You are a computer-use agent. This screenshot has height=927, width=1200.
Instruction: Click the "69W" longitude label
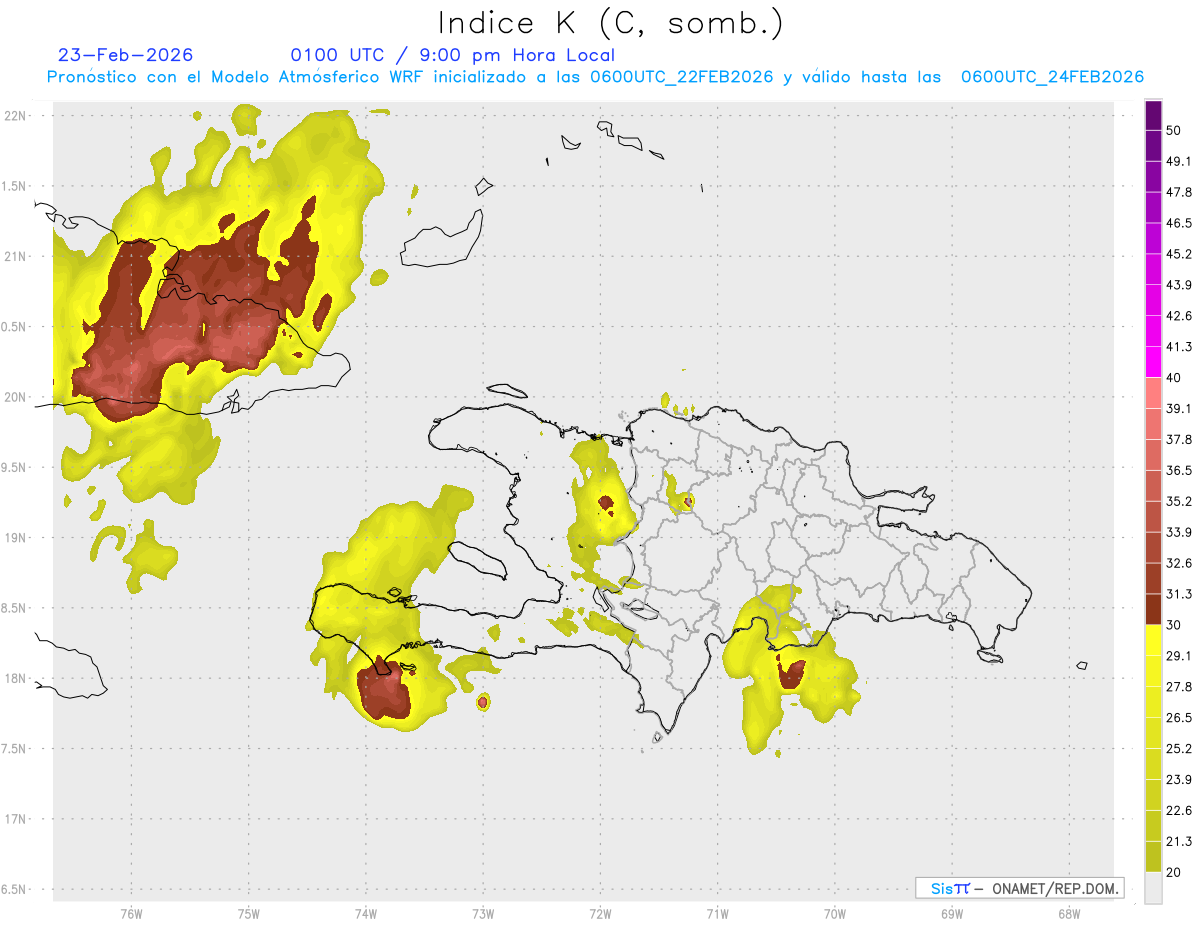tap(952, 913)
